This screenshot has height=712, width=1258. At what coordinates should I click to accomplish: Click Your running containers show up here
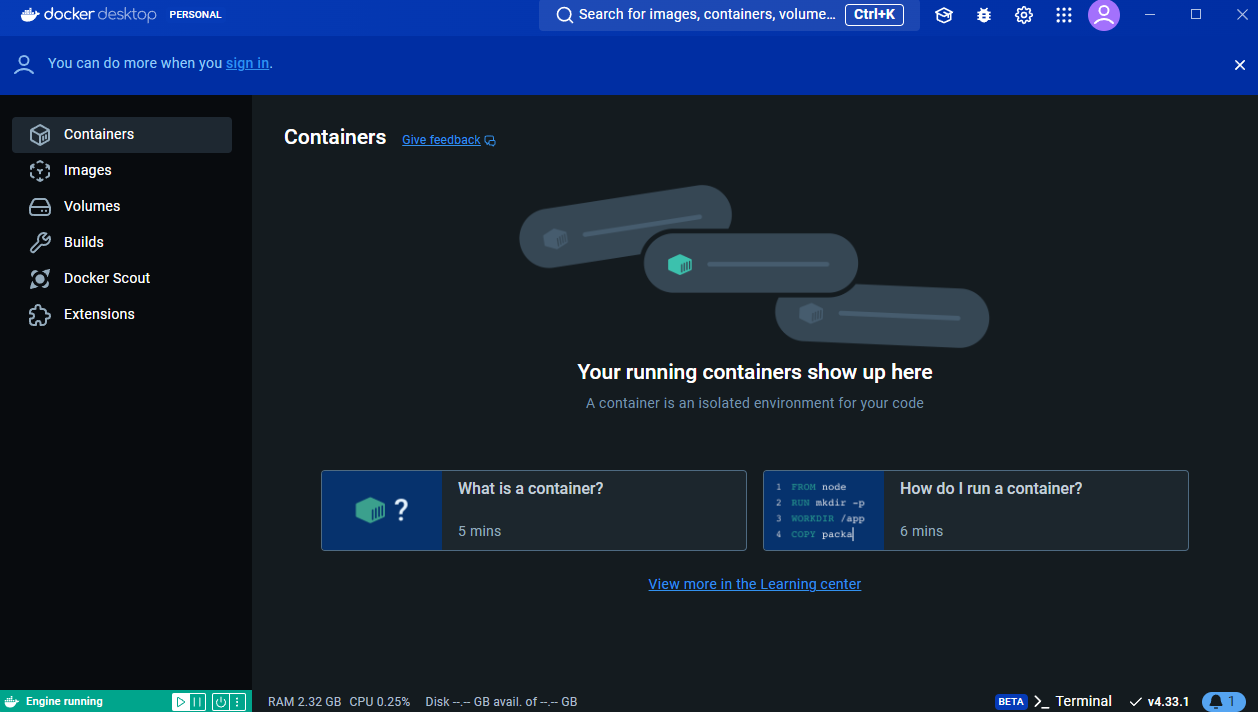(755, 372)
